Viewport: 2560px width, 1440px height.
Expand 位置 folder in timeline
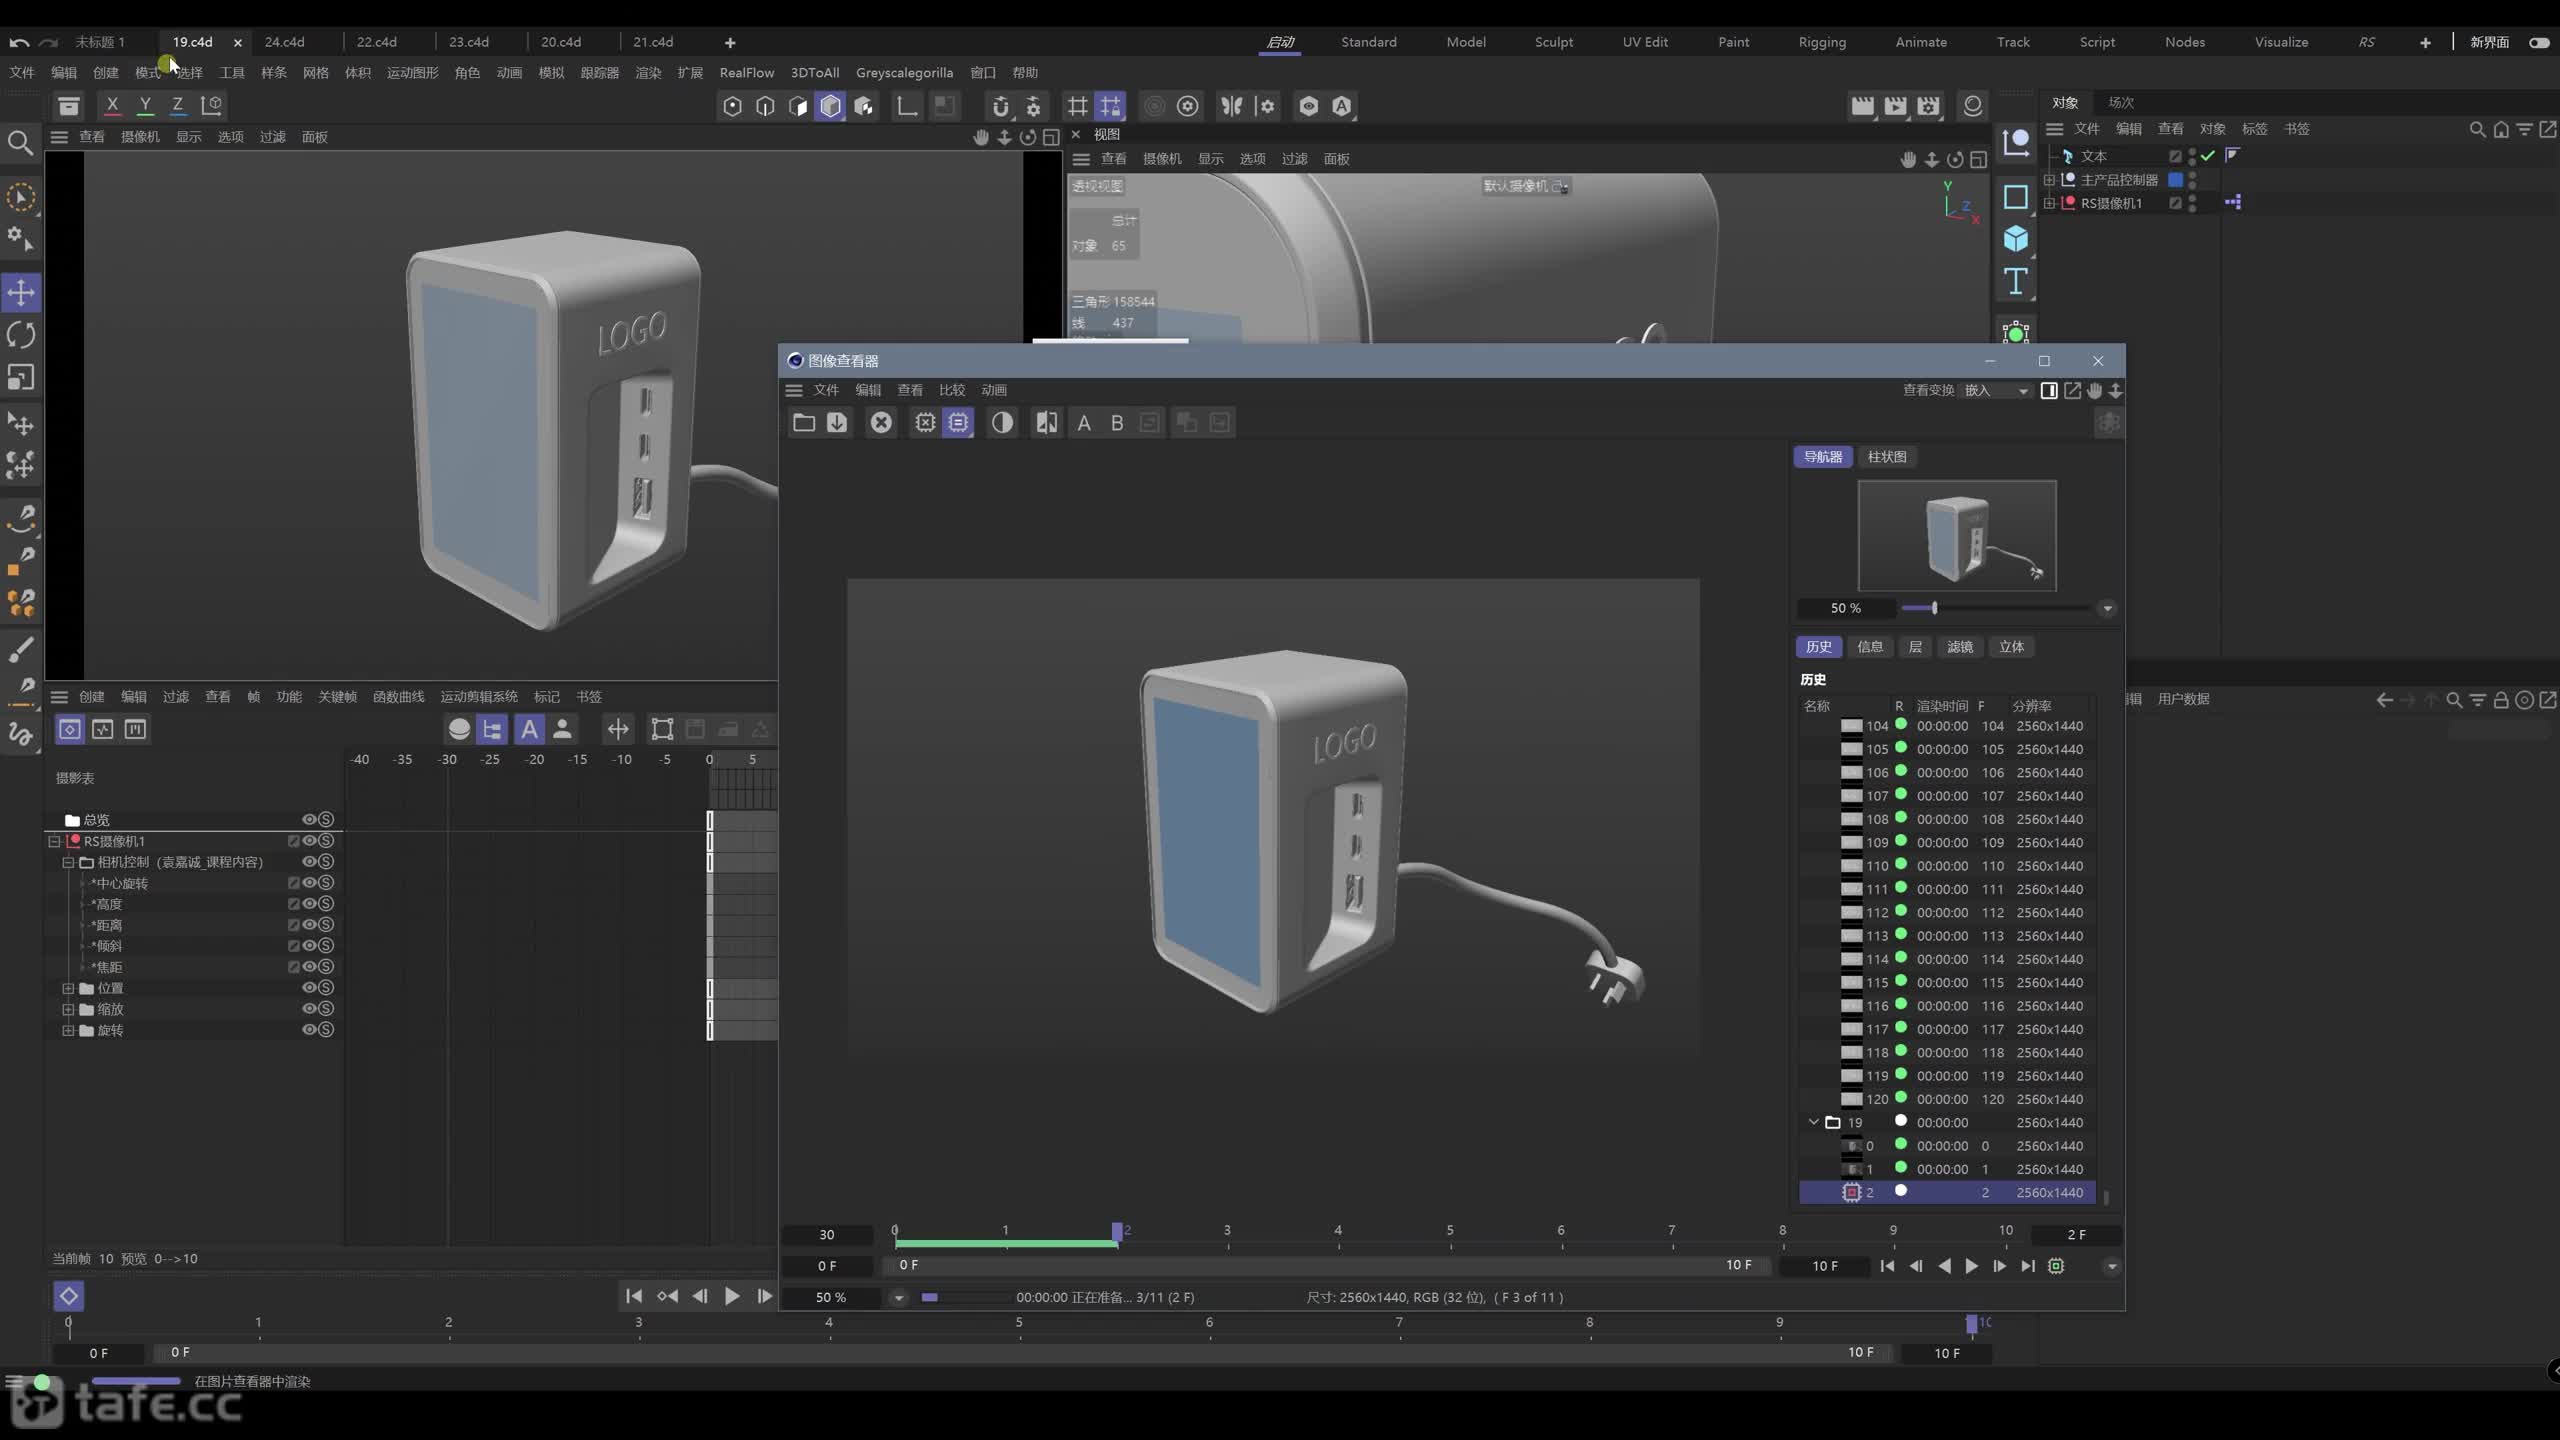pos(68,988)
